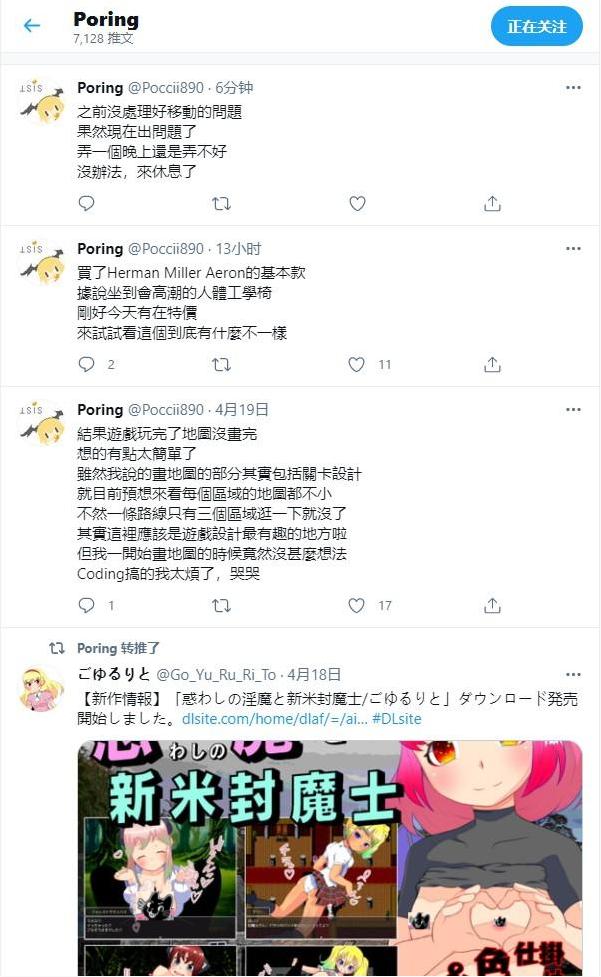
Task: Like the 4月19日 tweet with 17 likes
Action: [356, 605]
